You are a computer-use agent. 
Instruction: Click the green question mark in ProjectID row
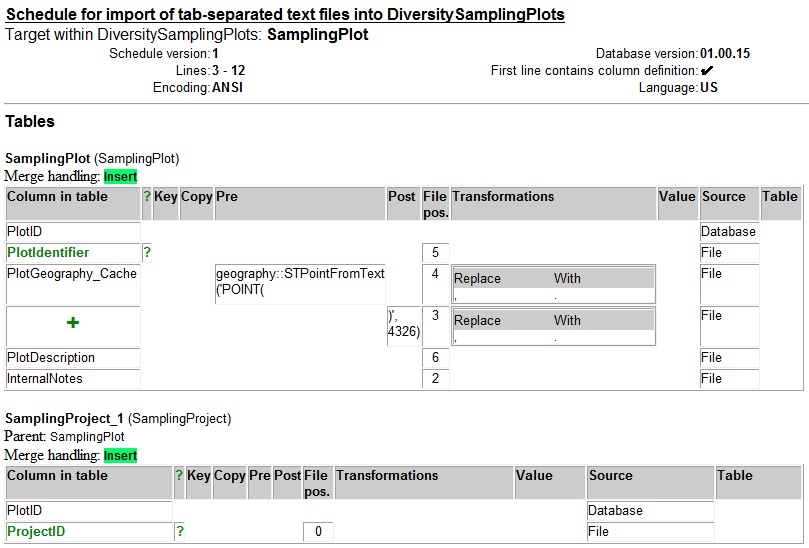180,532
